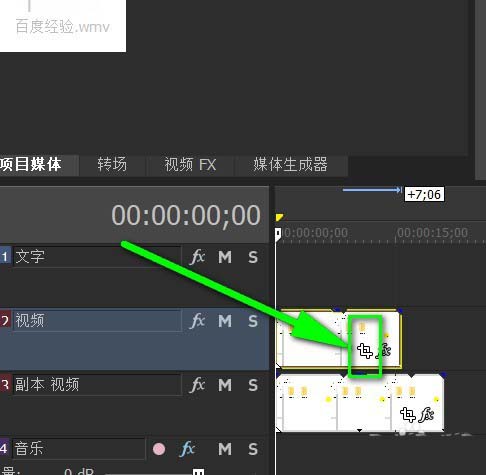Open track FX for 音乐 track
This screenshot has height=475, width=486.
coord(187,449)
